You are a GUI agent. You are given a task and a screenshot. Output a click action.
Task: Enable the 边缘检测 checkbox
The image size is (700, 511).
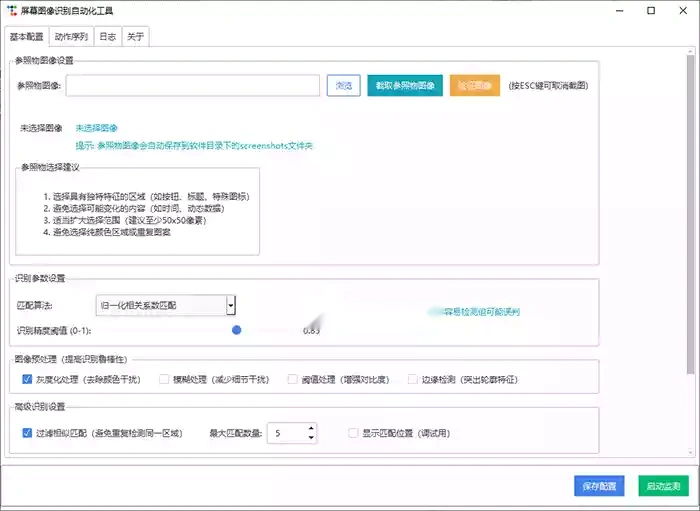coord(412,379)
